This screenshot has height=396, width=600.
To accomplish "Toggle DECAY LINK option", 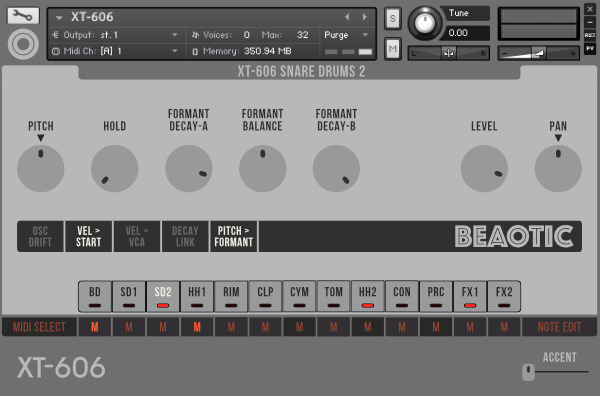I will click(185, 236).
